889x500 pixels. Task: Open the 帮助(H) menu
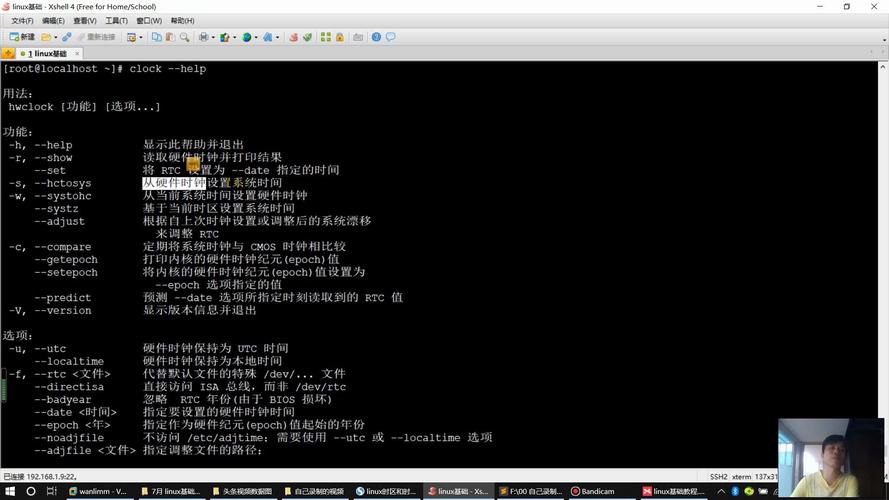click(x=183, y=20)
